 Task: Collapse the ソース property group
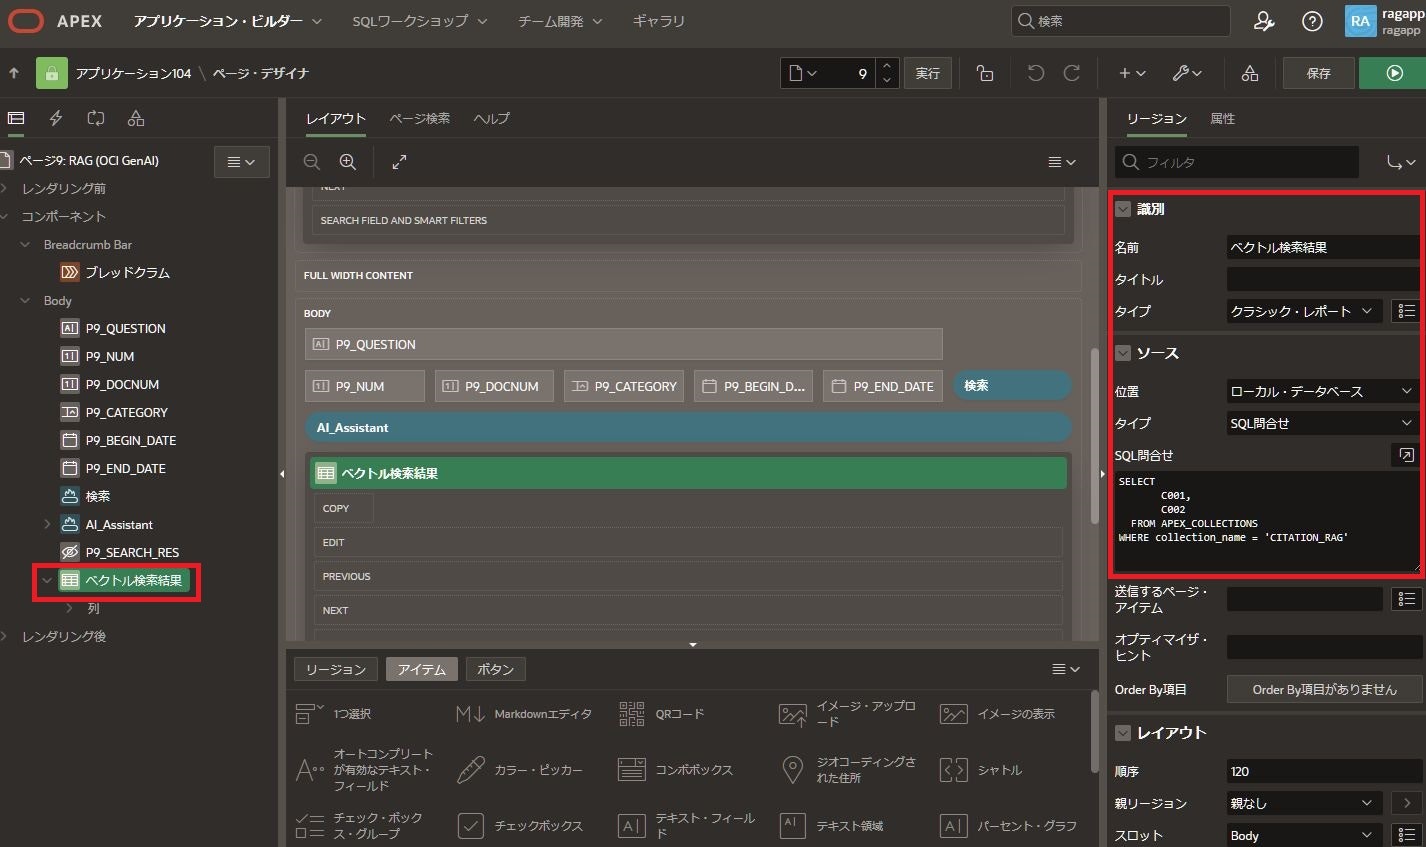coord(1123,353)
